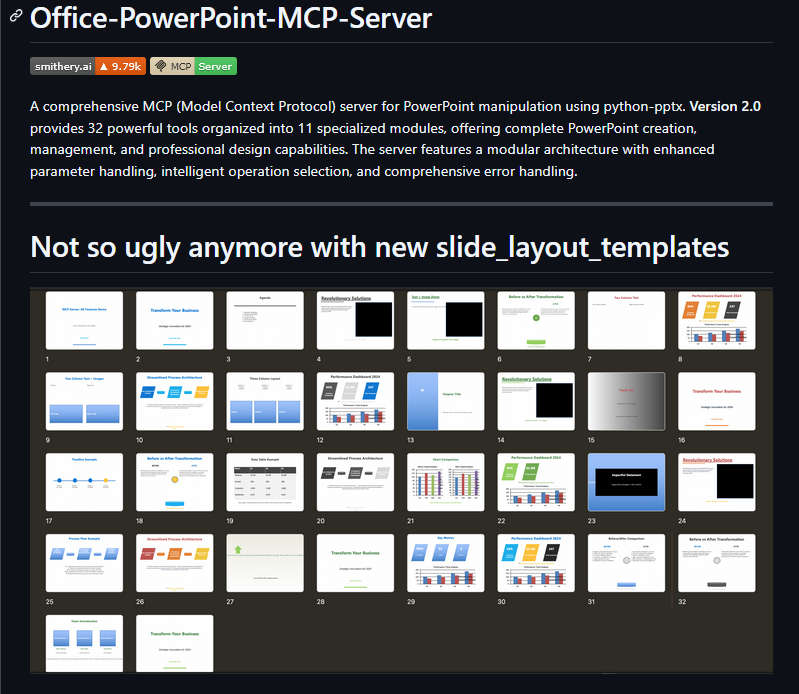The width and height of the screenshot is (799, 694).
Task: Select slide thumbnail 17 timeline
Action: pos(84,483)
